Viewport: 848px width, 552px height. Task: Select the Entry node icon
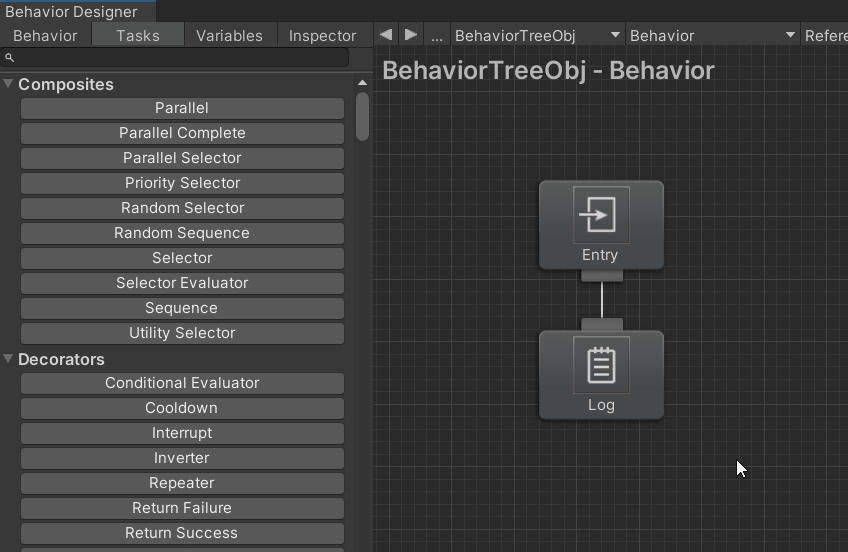tap(601, 215)
